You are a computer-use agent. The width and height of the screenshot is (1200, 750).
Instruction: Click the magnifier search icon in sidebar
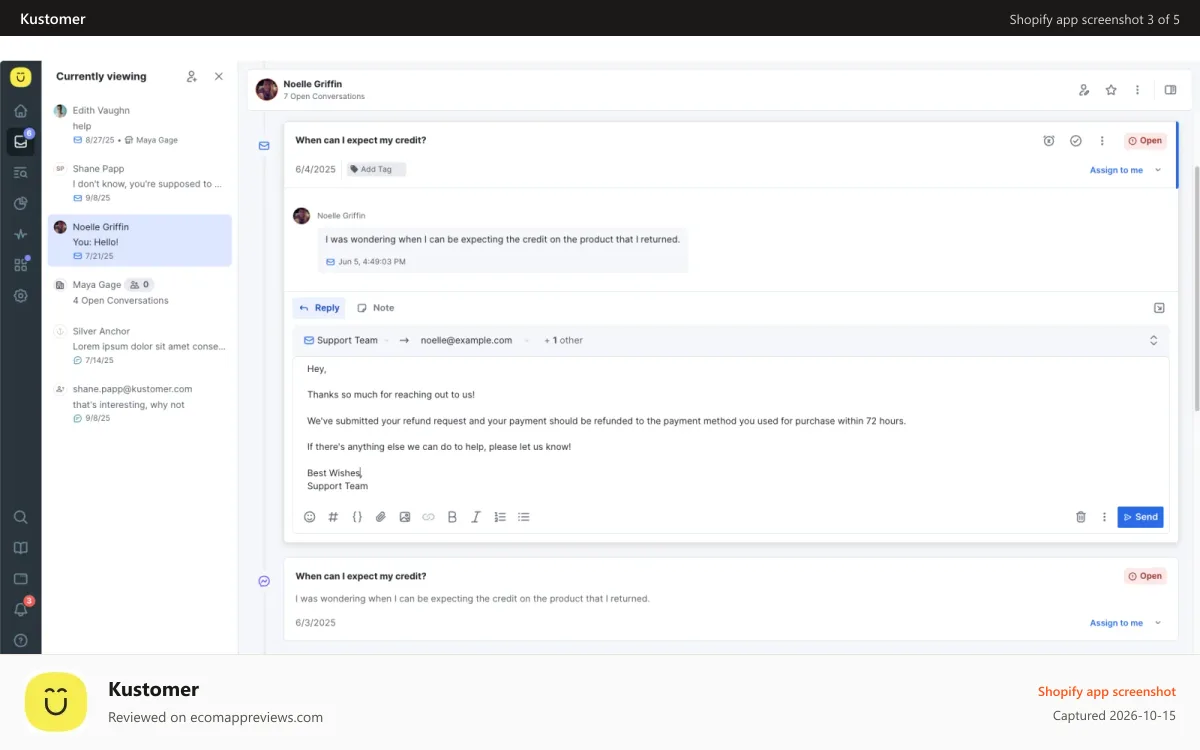20,517
